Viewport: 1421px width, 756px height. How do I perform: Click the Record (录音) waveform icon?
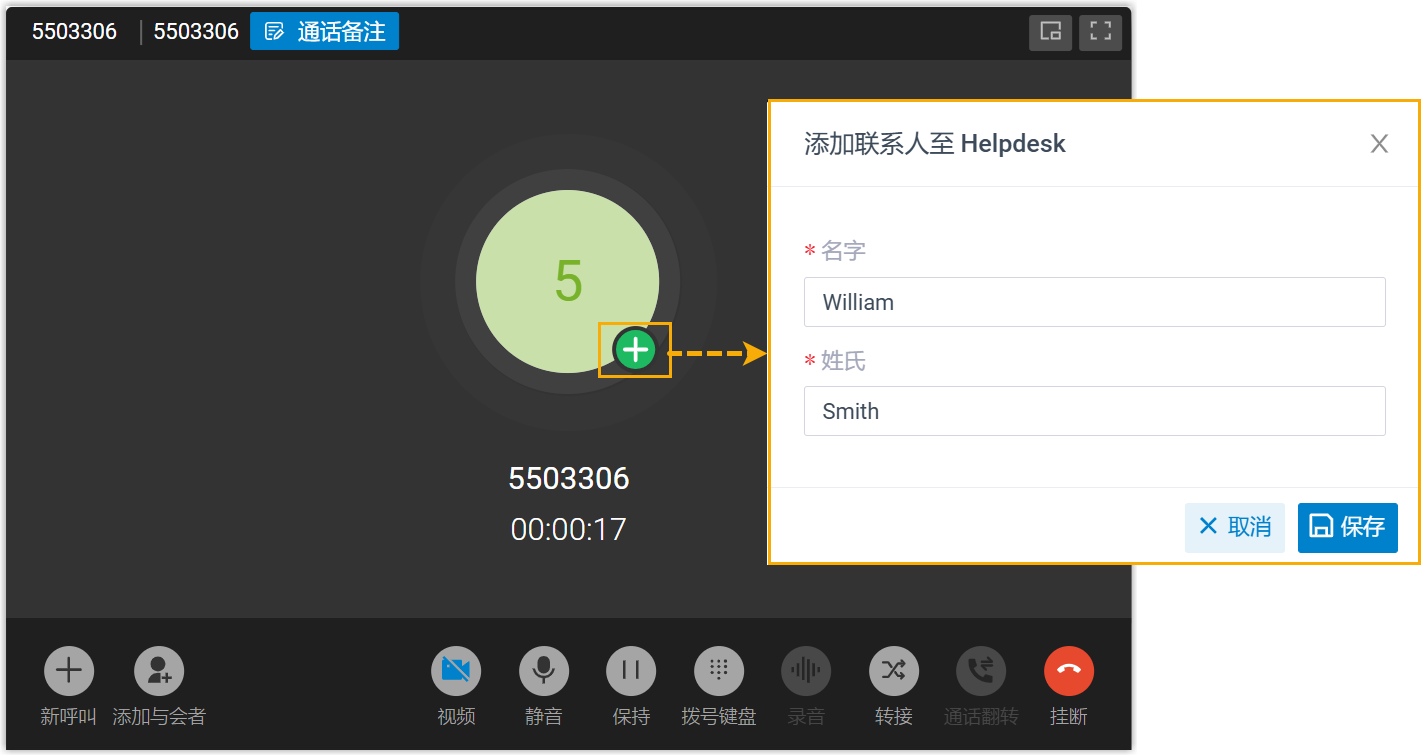[x=806, y=671]
